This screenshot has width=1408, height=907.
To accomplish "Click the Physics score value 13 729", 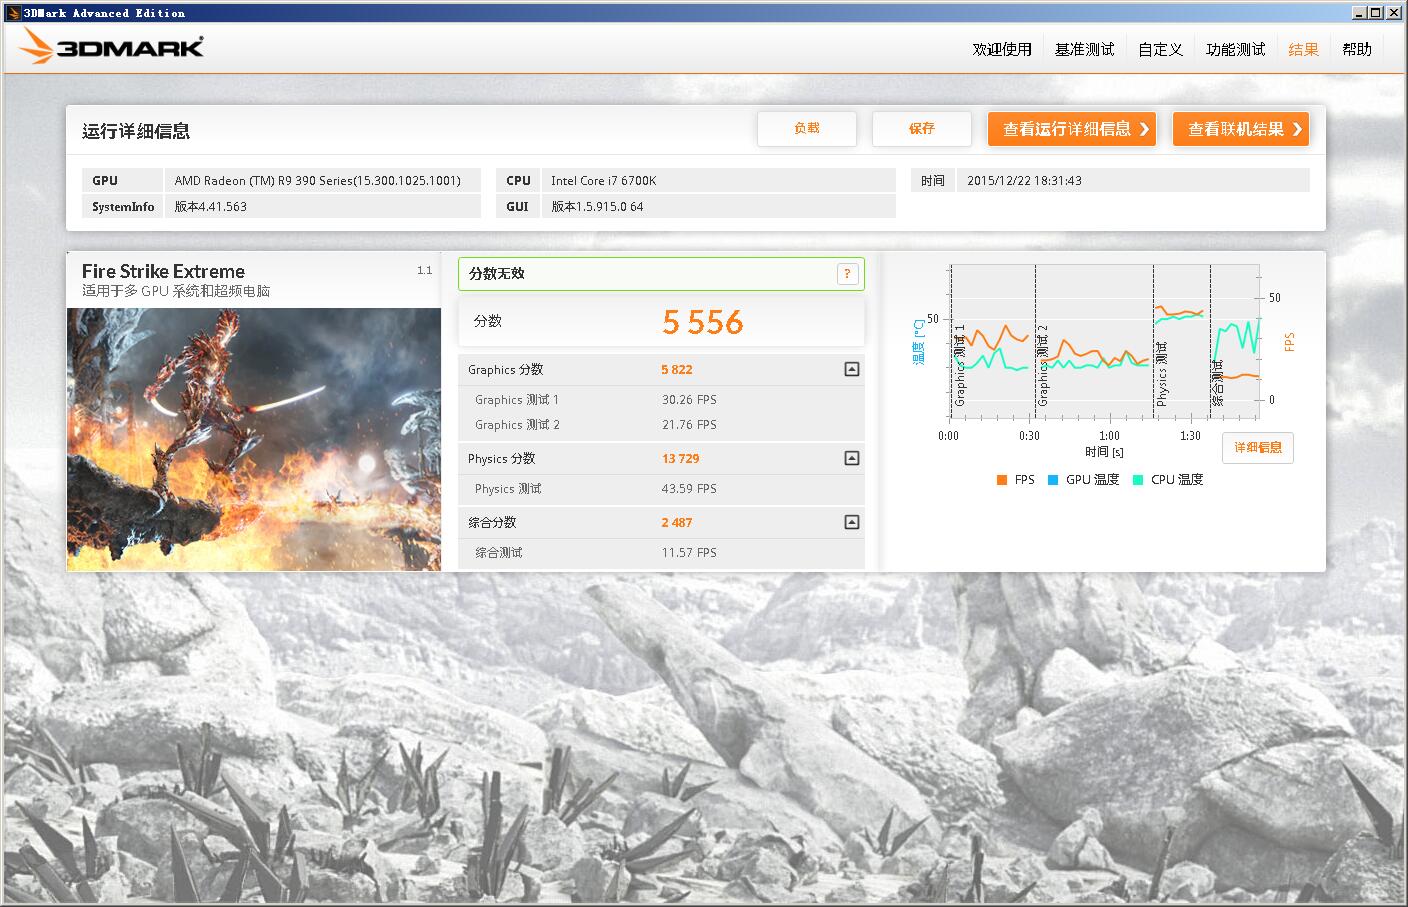I will point(680,459).
